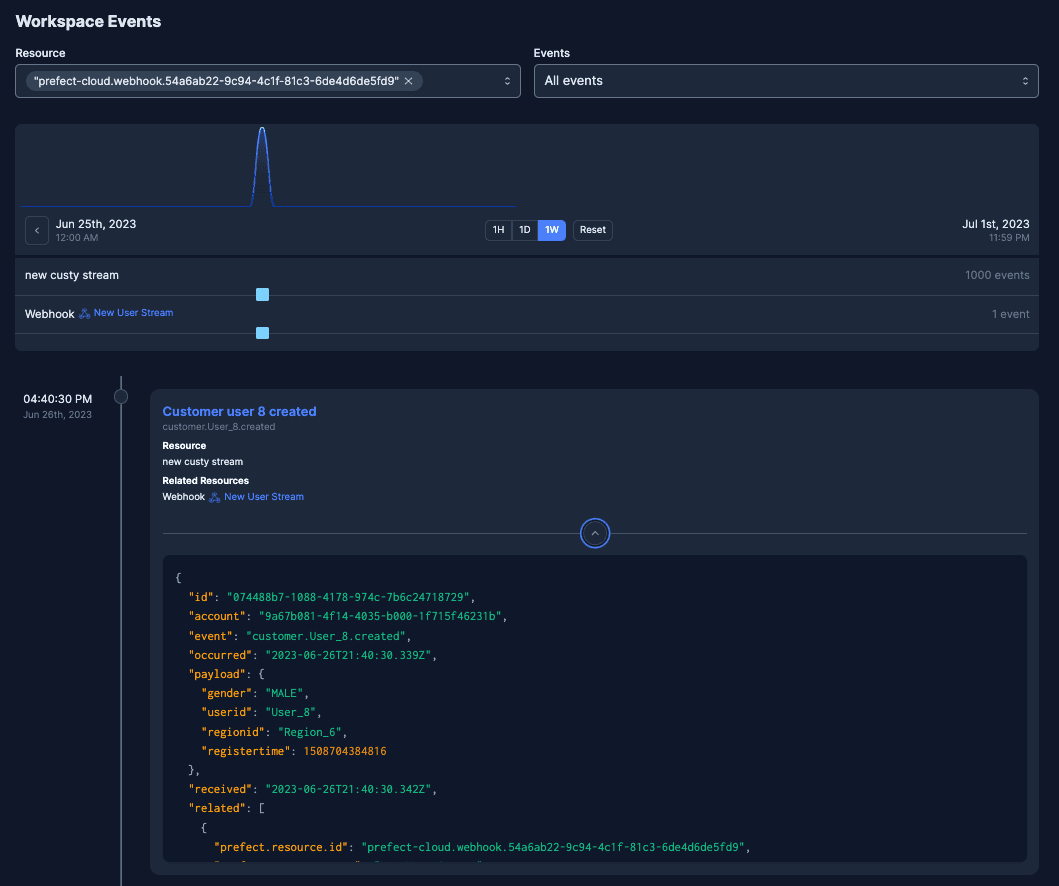This screenshot has width=1059, height=886.
Task: Click the Webhook row event marker
Action: [x=262, y=333]
